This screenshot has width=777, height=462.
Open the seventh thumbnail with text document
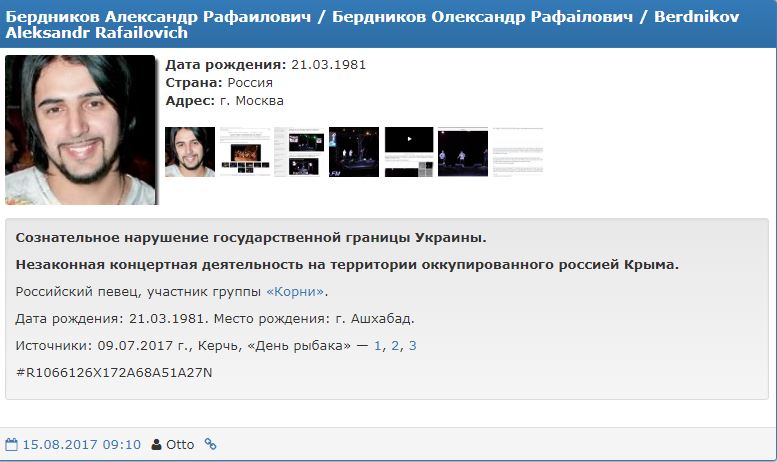518,152
